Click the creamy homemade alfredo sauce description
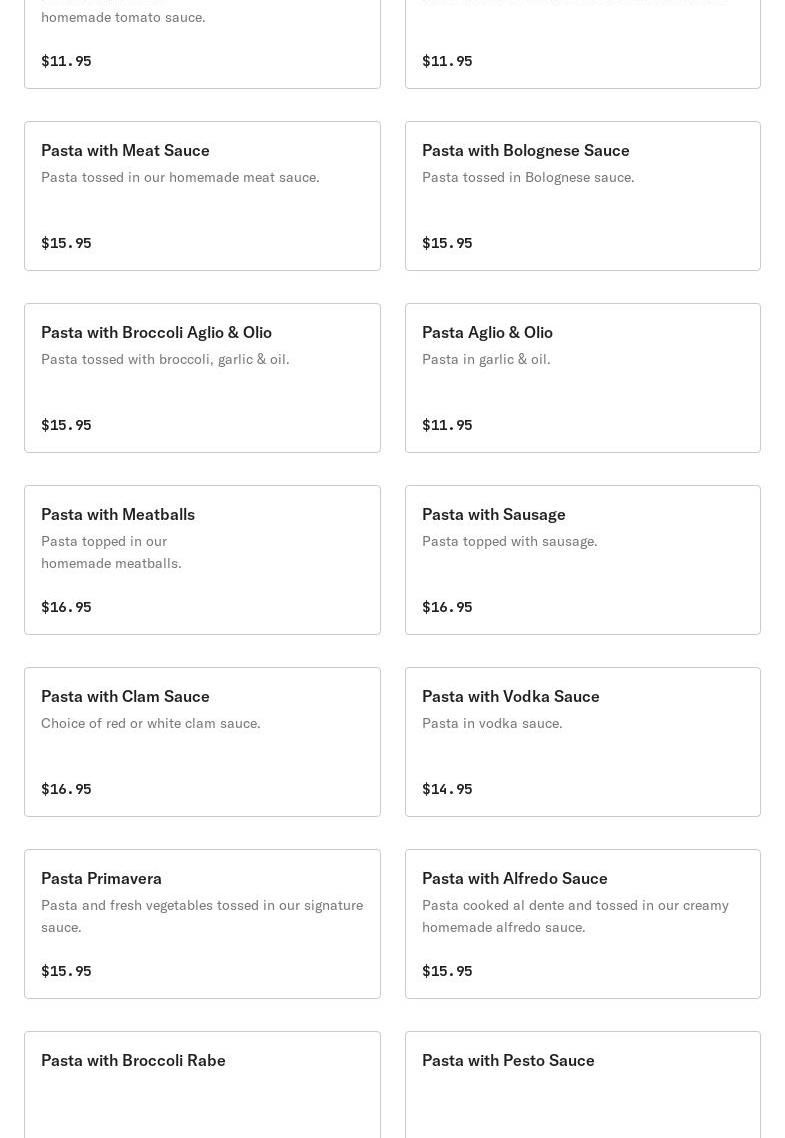This screenshot has height=1138, width=785. coord(575,915)
